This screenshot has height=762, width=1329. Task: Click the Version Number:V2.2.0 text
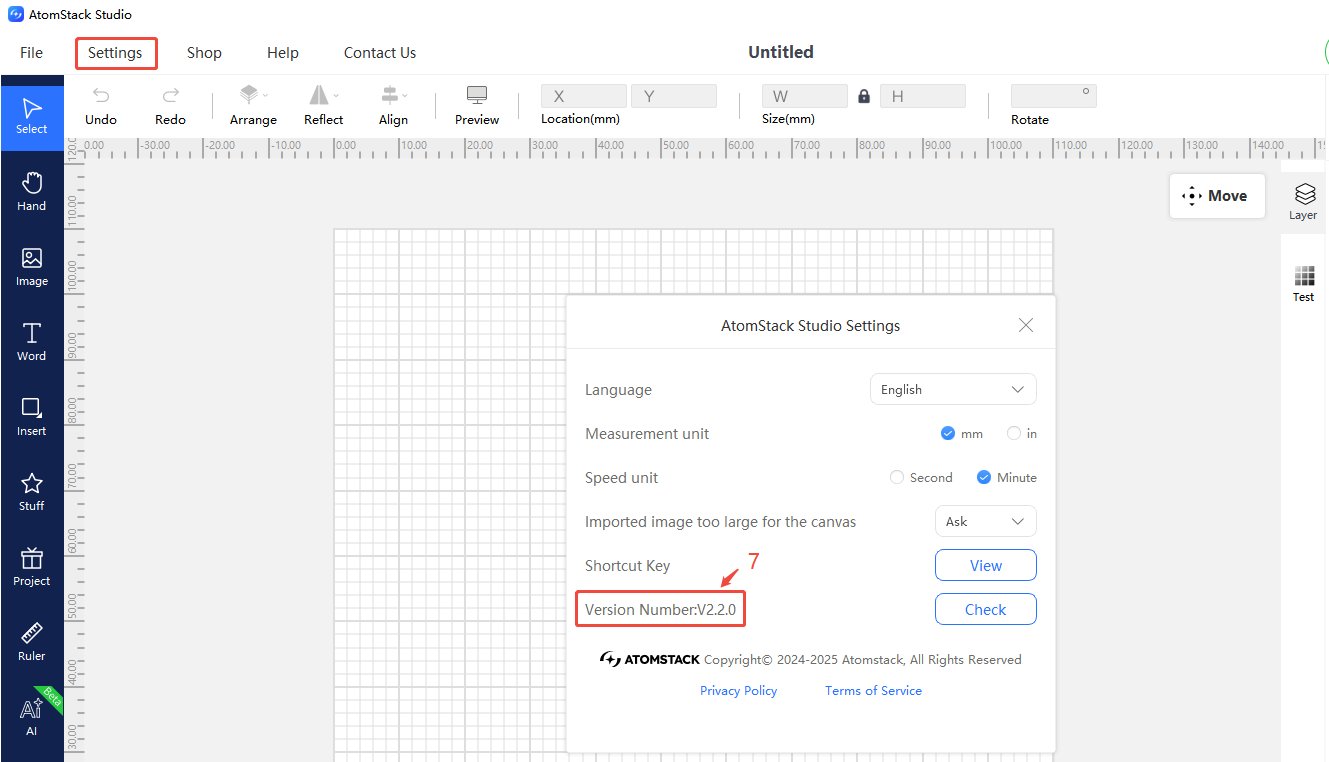(660, 610)
